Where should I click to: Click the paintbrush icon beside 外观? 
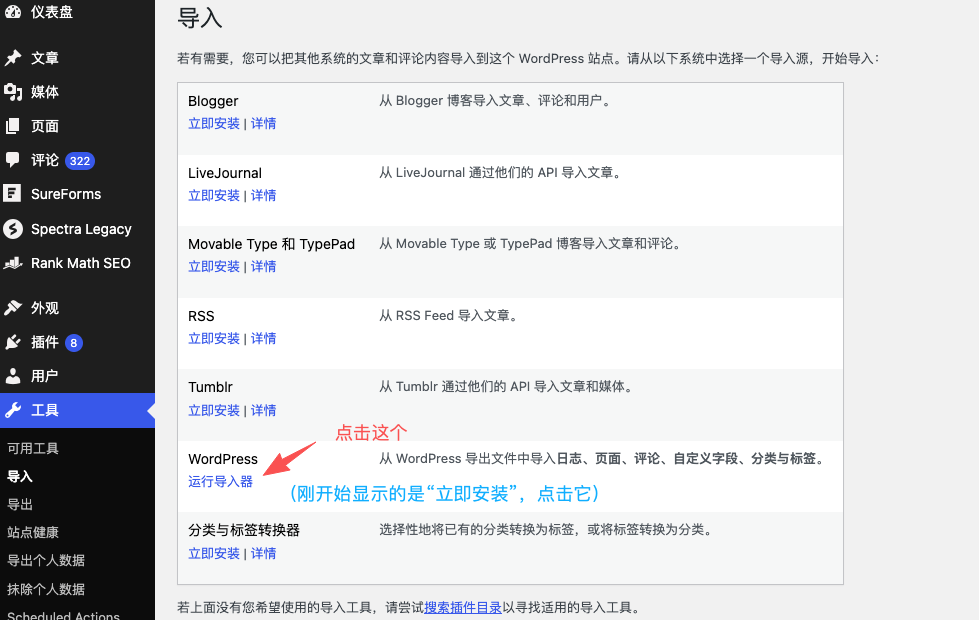click(x=12, y=308)
